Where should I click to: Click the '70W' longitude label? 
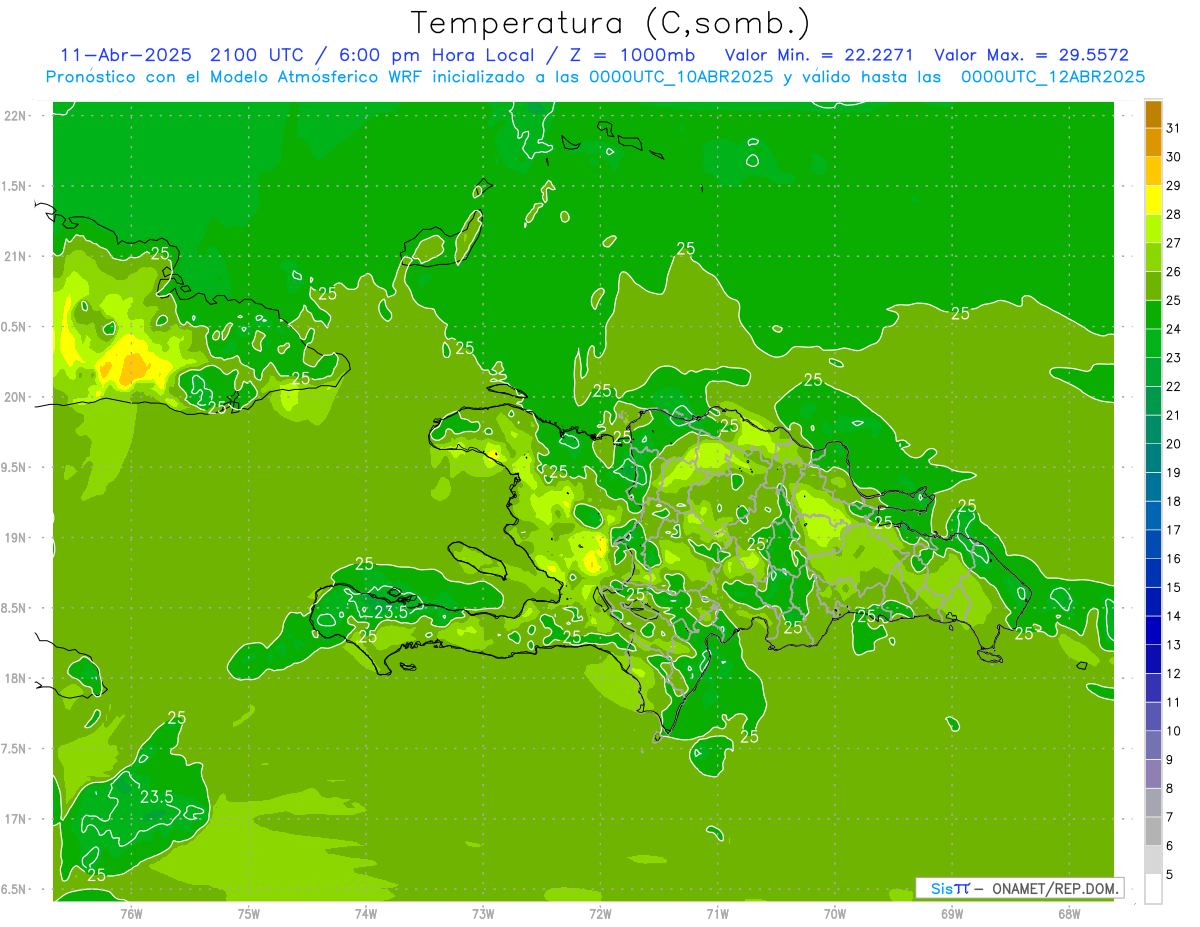click(x=835, y=913)
